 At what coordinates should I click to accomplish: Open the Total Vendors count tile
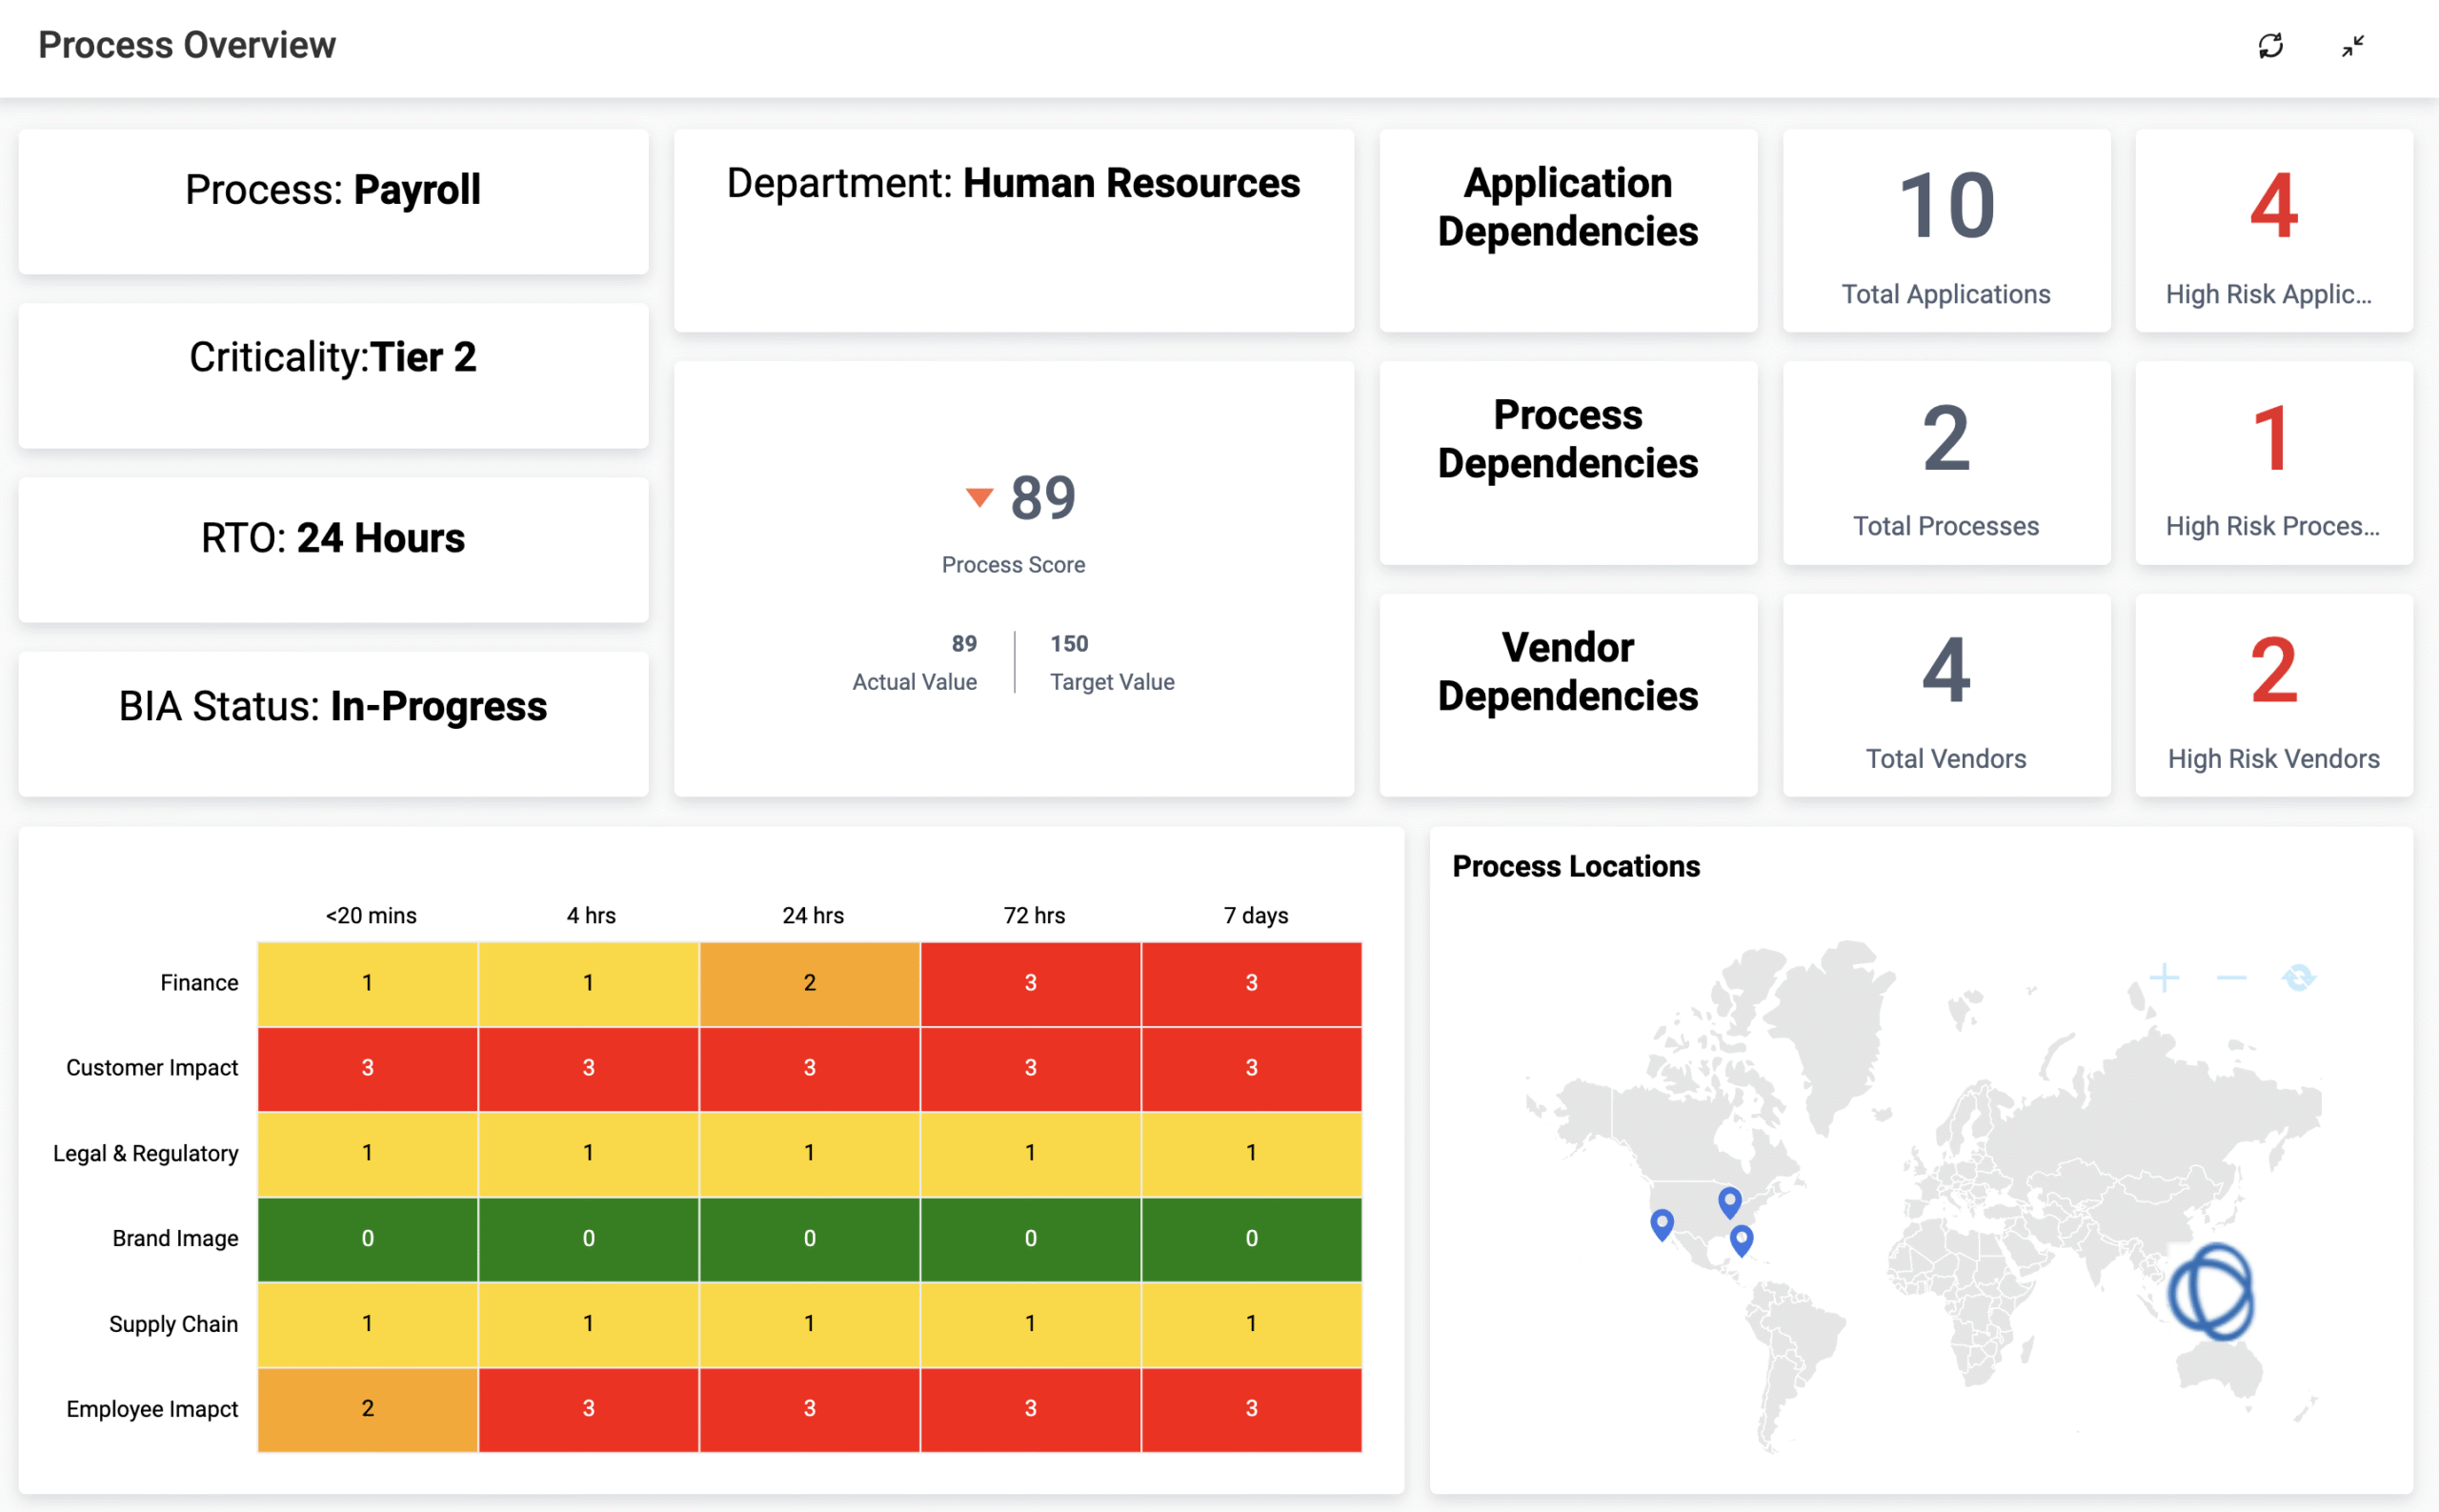[x=1945, y=695]
